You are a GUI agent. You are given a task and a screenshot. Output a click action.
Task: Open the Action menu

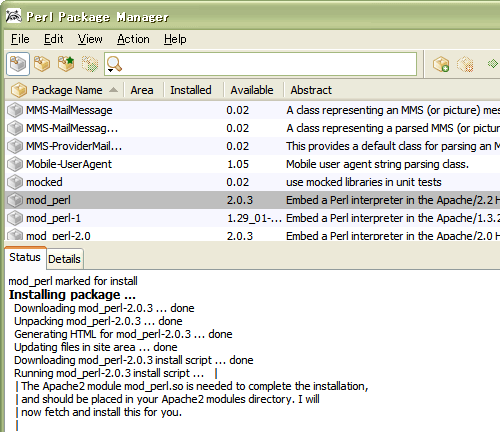pyautogui.click(x=133, y=39)
